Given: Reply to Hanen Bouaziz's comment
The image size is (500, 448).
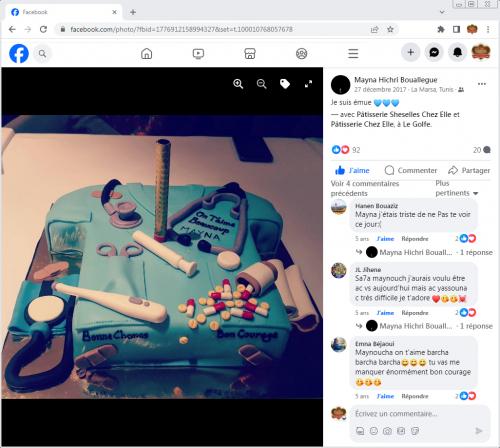Looking at the screenshot, I should pos(415,239).
